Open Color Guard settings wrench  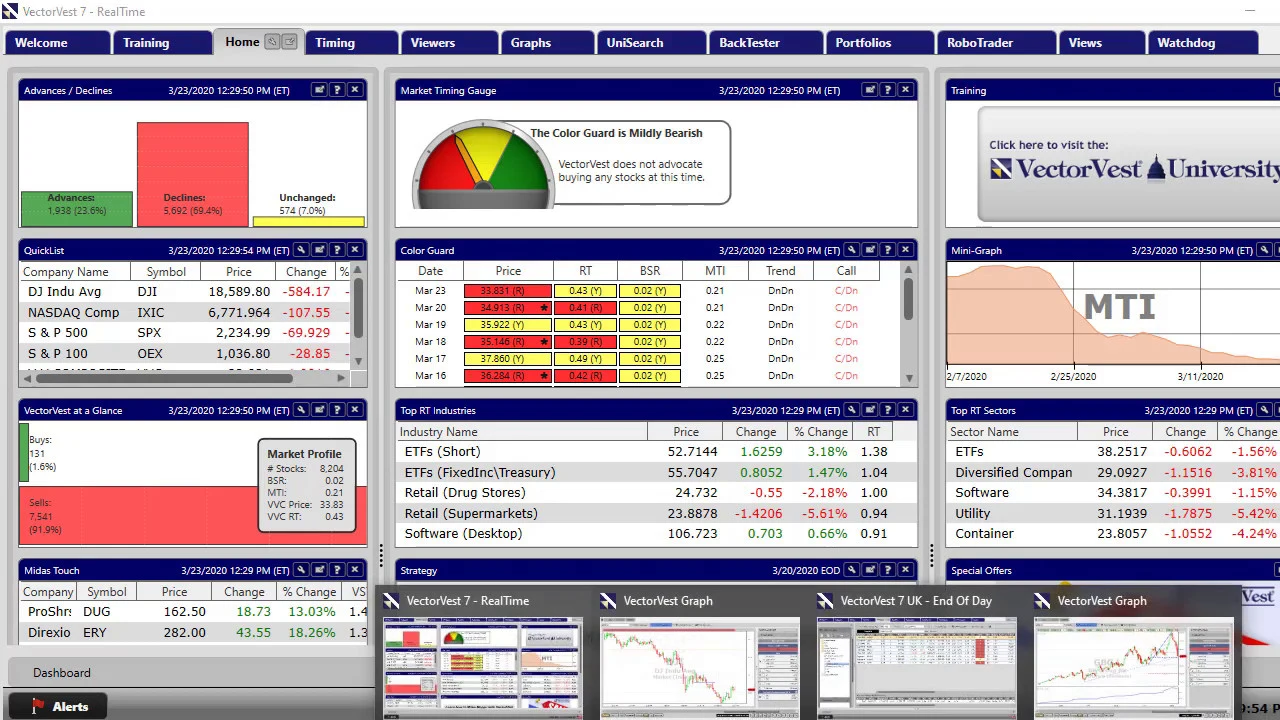(x=851, y=250)
